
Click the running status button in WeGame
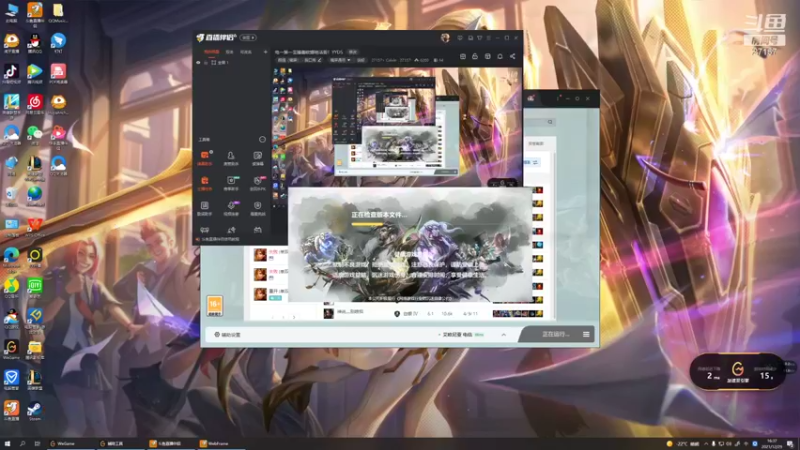click(x=555, y=334)
